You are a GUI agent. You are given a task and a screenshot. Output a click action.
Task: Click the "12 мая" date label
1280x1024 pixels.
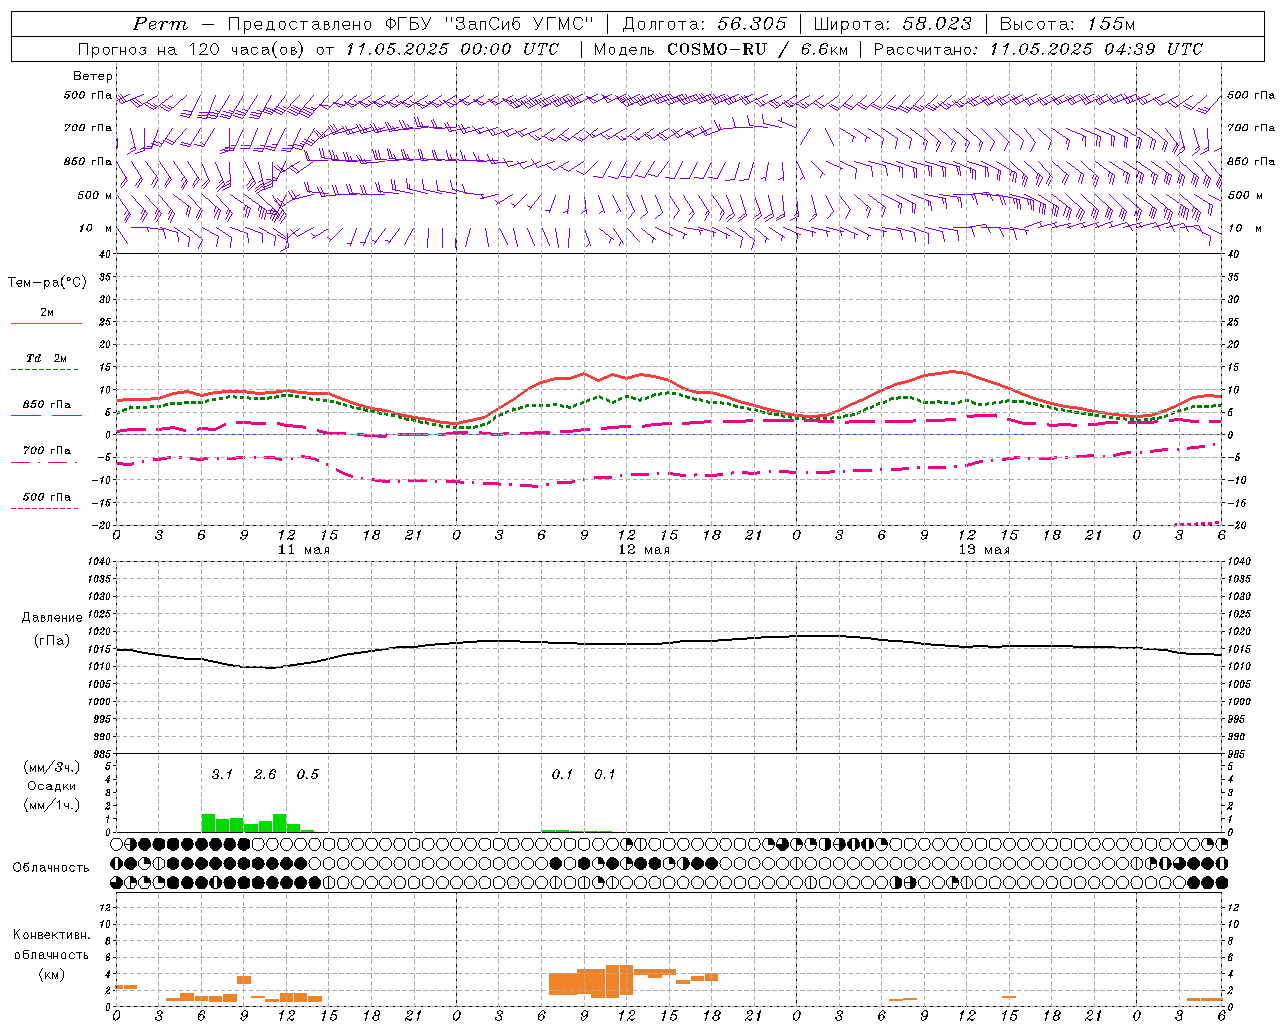[644, 550]
